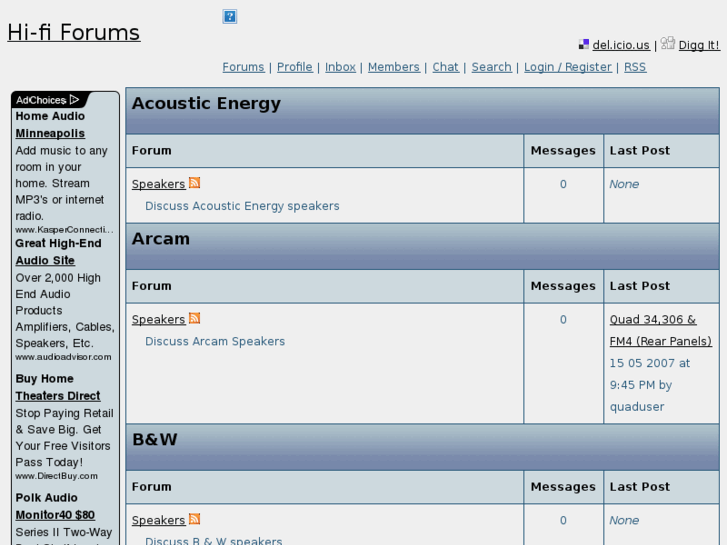Click the www.DirectBuy.com ad URL
The image size is (727, 545).
click(x=57, y=476)
